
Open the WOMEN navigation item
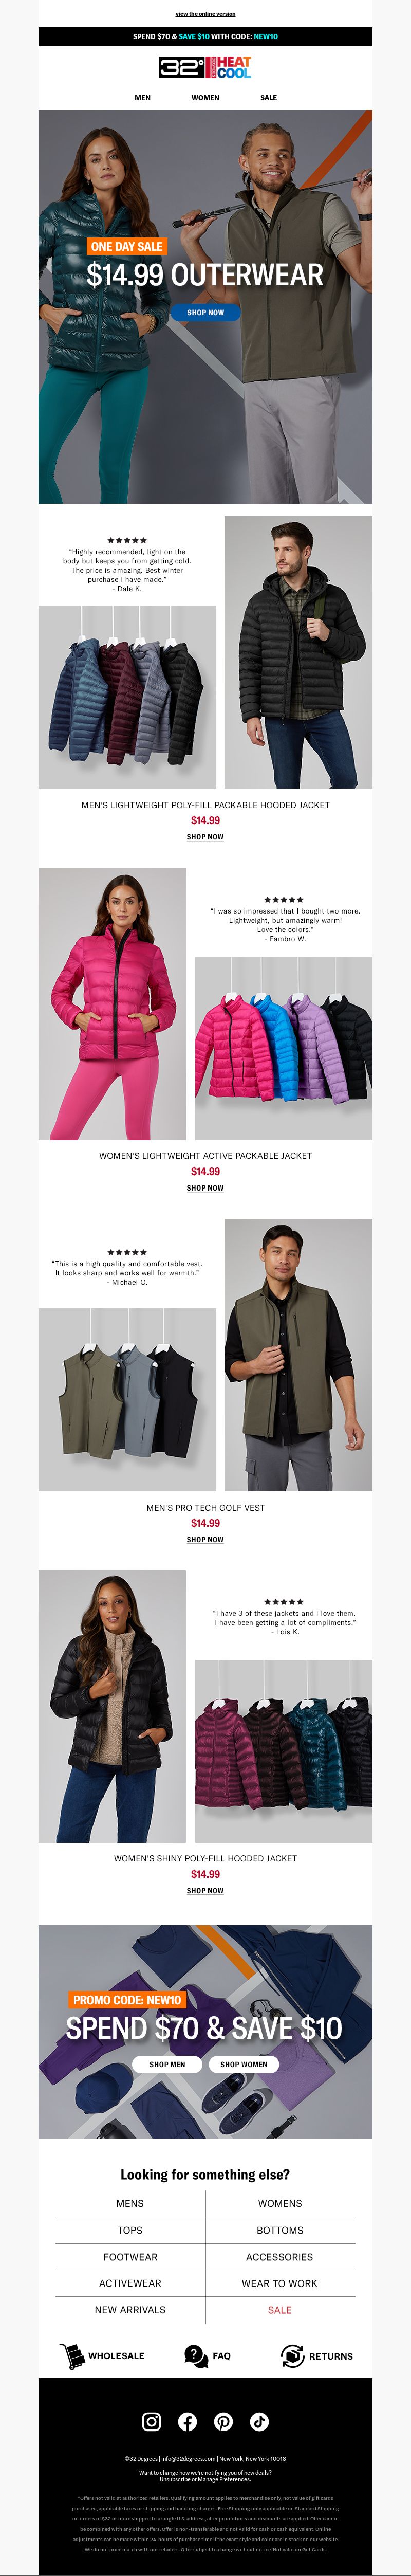click(205, 98)
